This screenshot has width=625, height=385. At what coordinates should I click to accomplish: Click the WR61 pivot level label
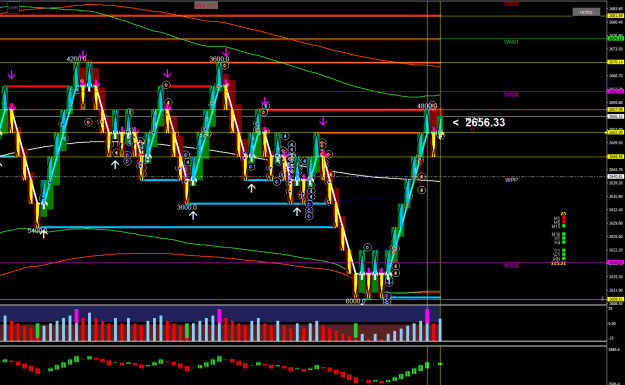[511, 42]
